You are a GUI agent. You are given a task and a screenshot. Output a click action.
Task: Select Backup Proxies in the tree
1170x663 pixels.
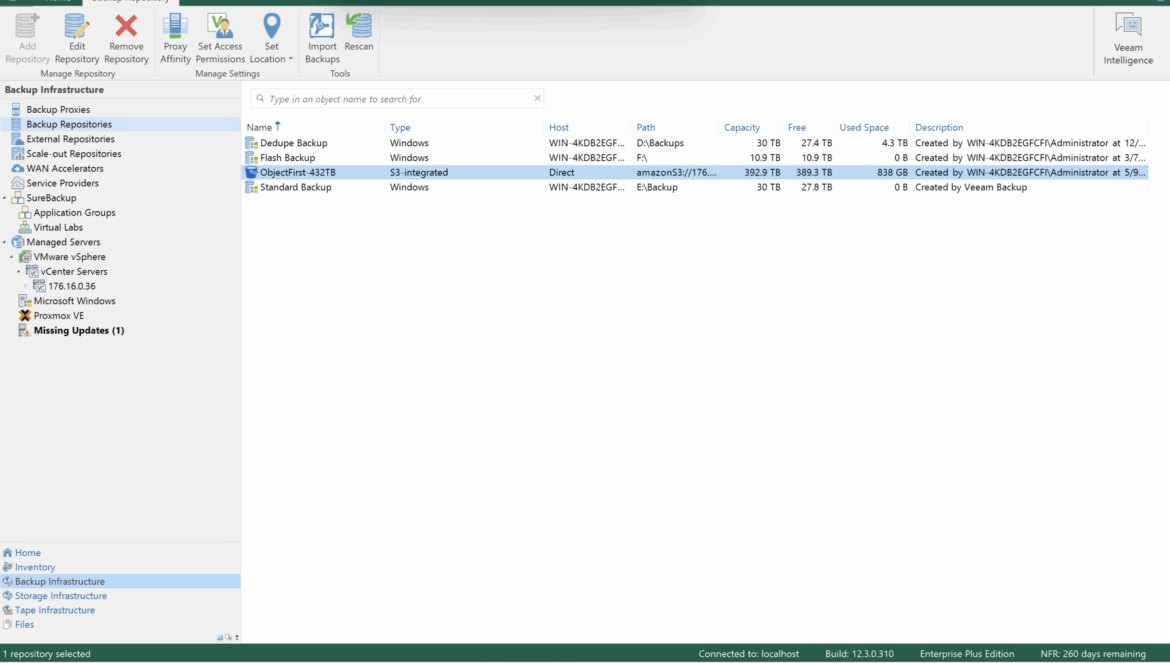point(58,110)
